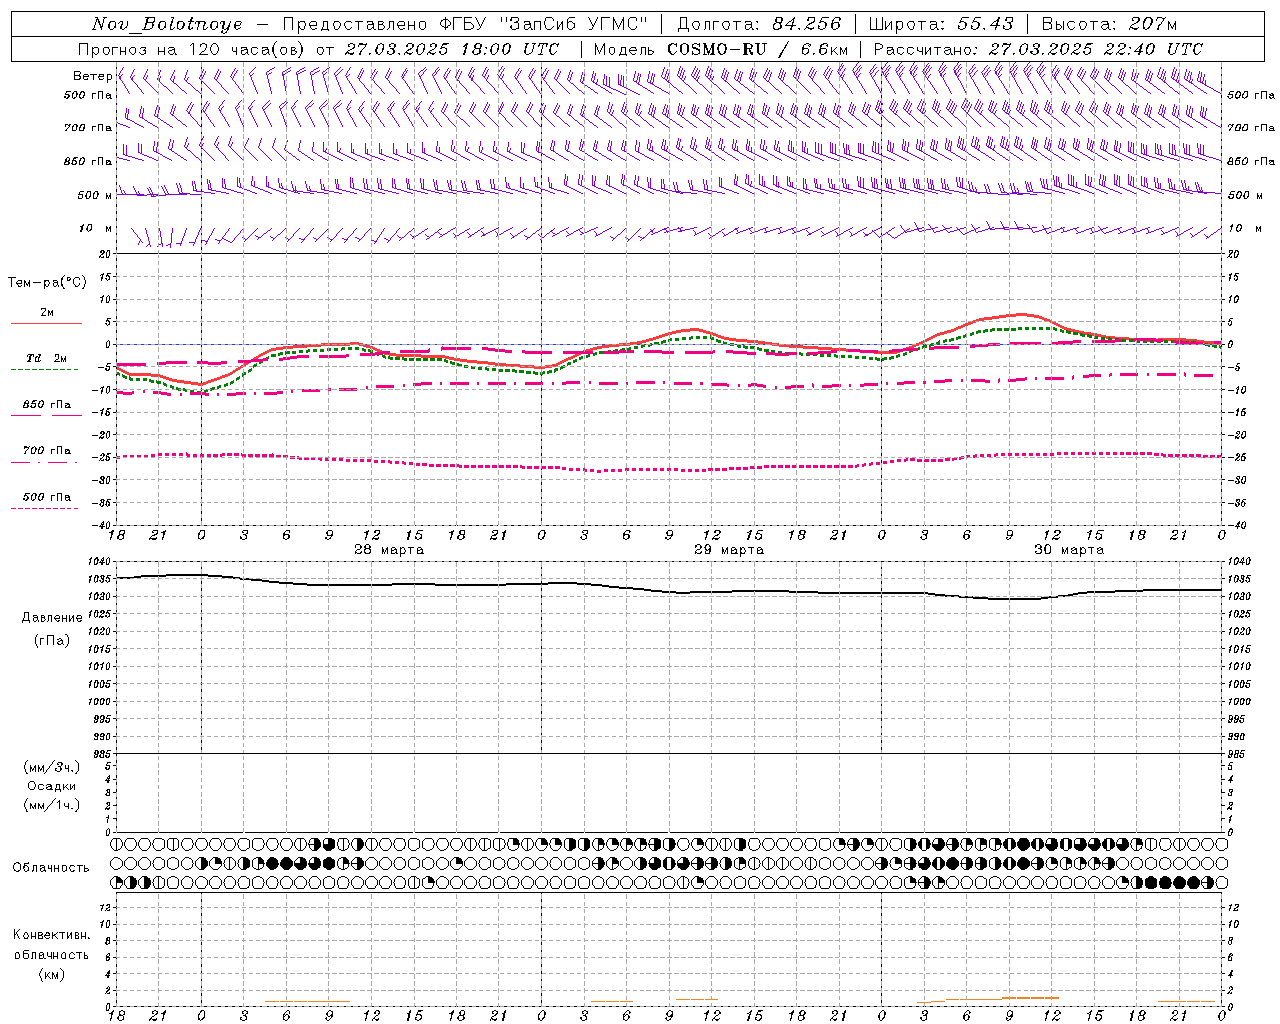Viewport: 1280px width, 1024px height.
Task: Click the 700 гПа temperature legend entry
Action: (x=47, y=450)
